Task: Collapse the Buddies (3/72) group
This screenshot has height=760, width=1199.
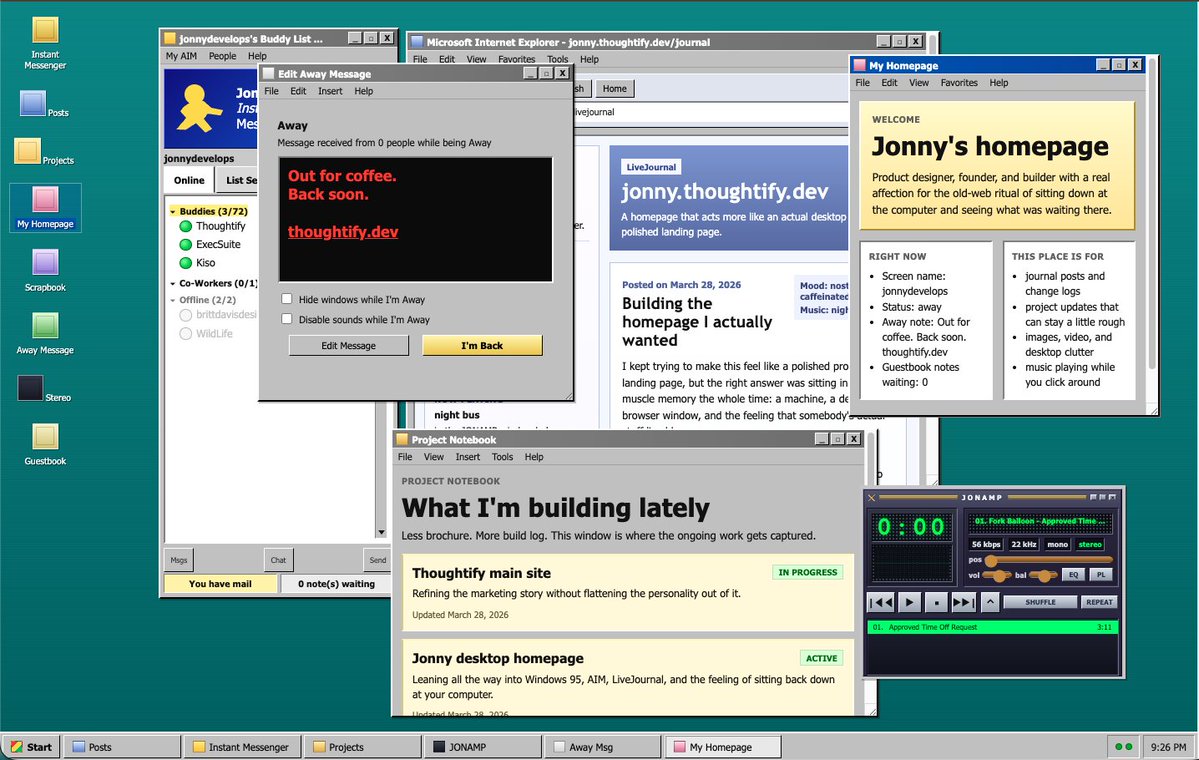Action: pyautogui.click(x=173, y=211)
